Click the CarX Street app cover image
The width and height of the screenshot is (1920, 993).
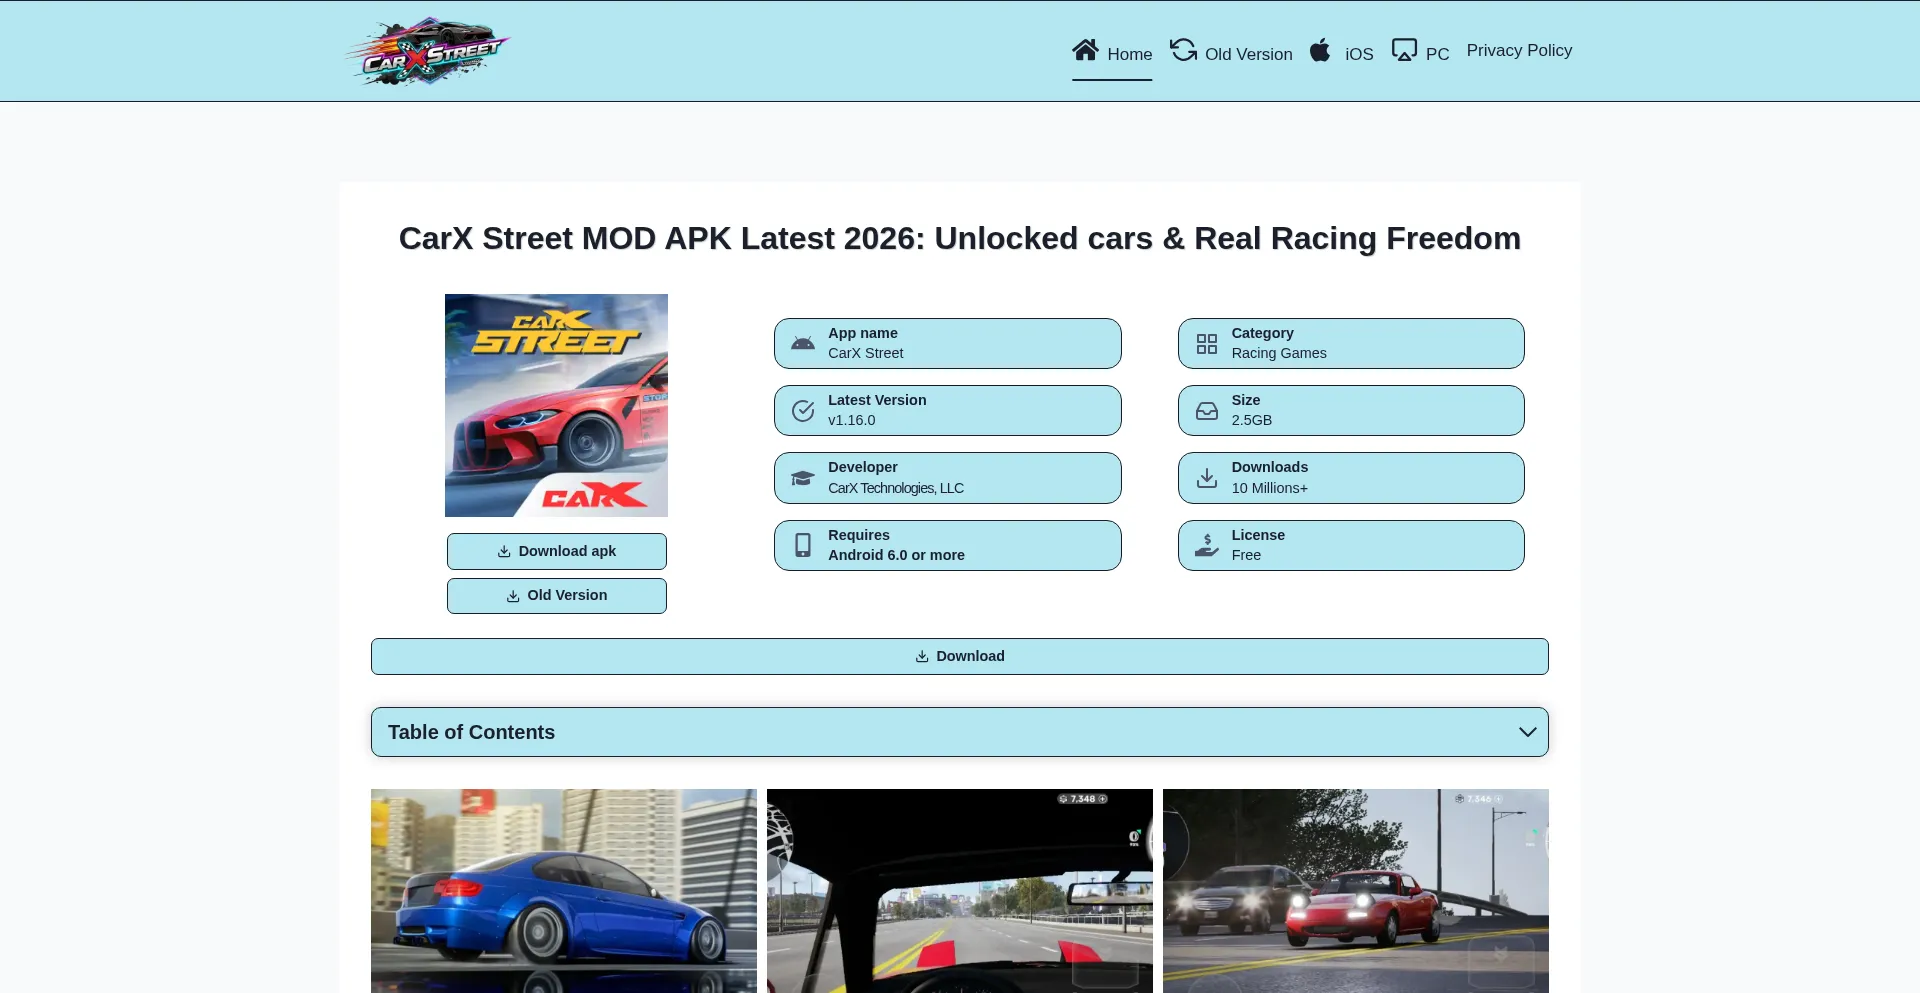tap(556, 405)
